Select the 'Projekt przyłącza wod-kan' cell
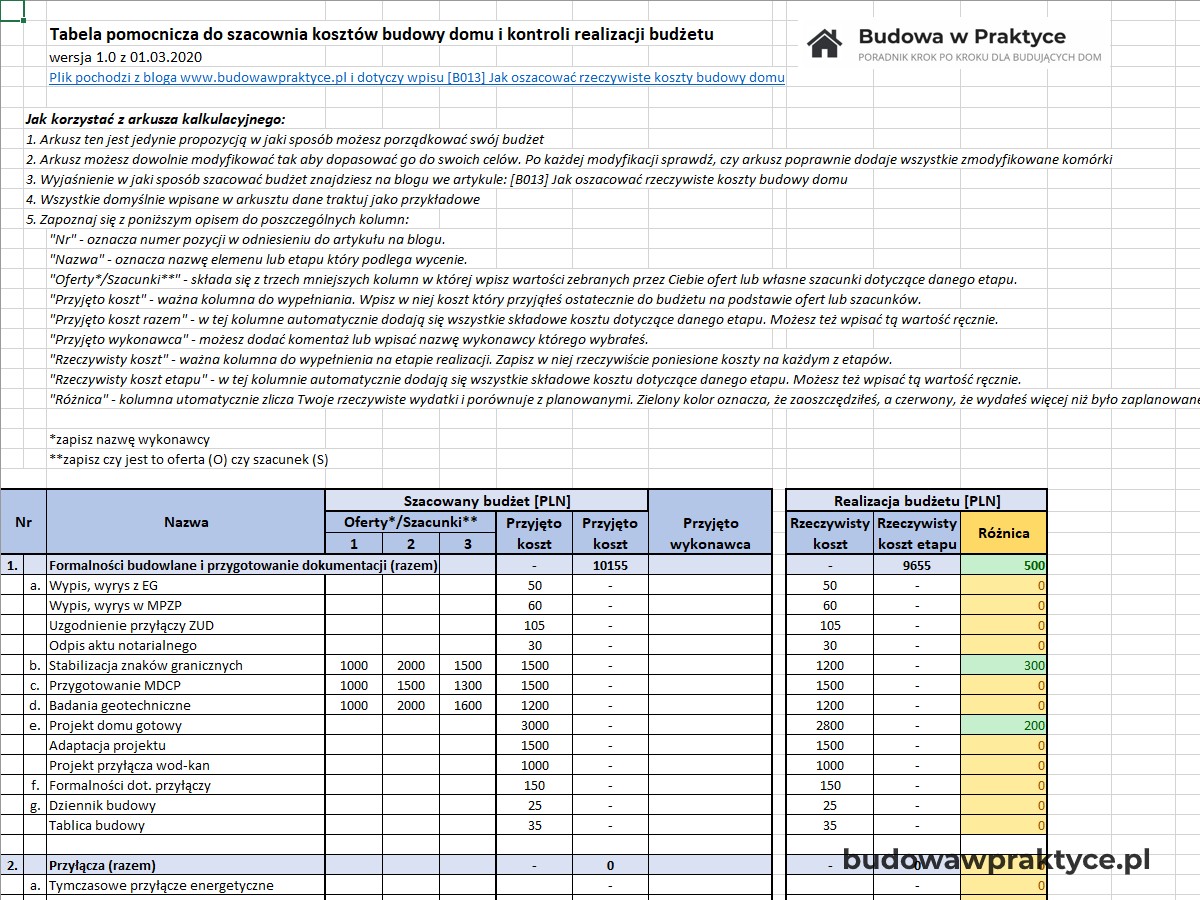This screenshot has width=1200, height=900. [x=186, y=765]
